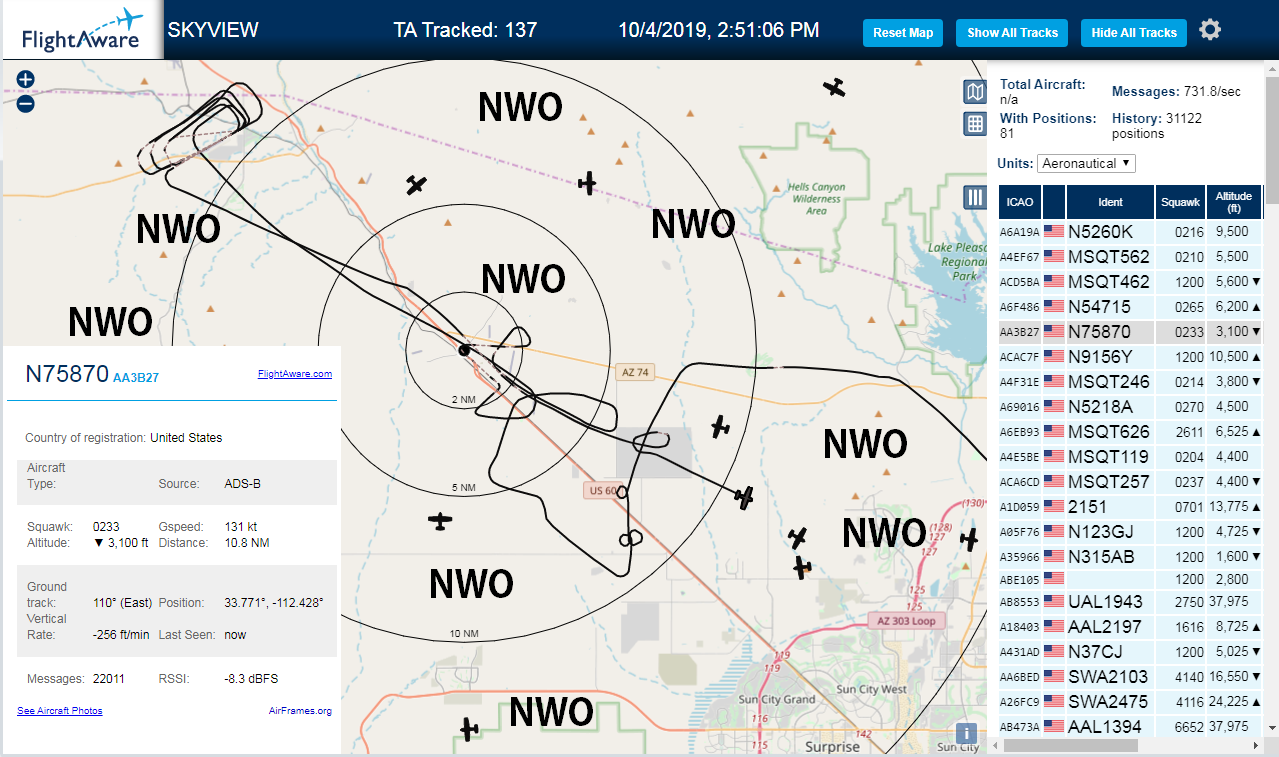This screenshot has height=757, width=1279.
Task: Toggle the map grid icon
Action: pos(974,124)
